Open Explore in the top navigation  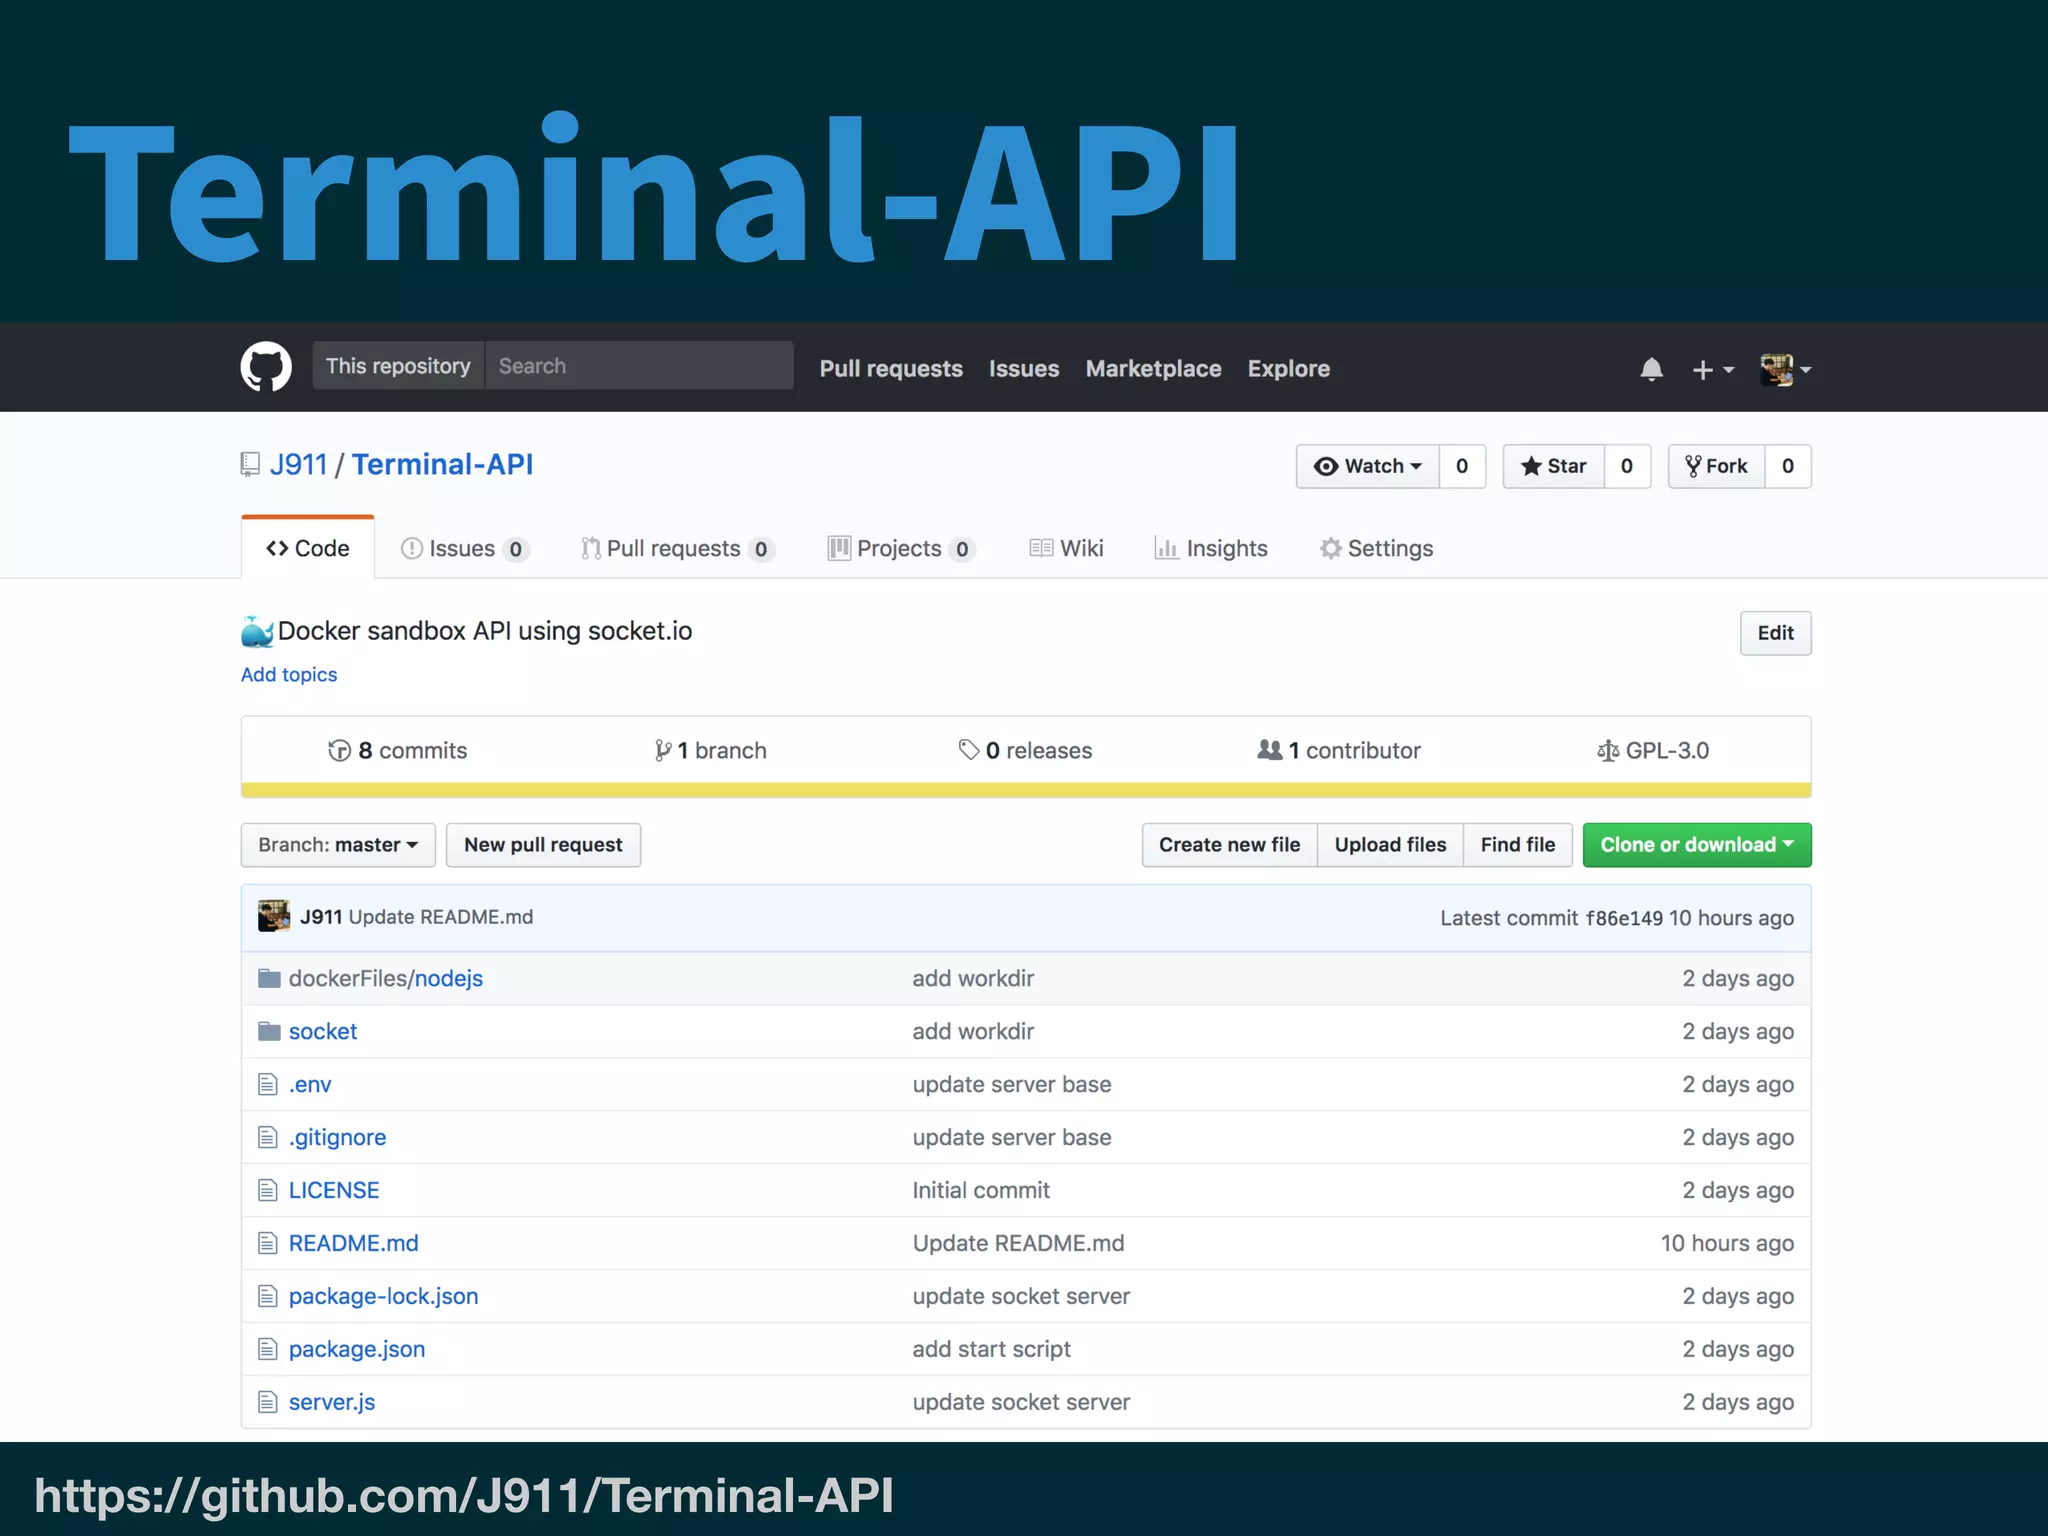tap(1289, 368)
